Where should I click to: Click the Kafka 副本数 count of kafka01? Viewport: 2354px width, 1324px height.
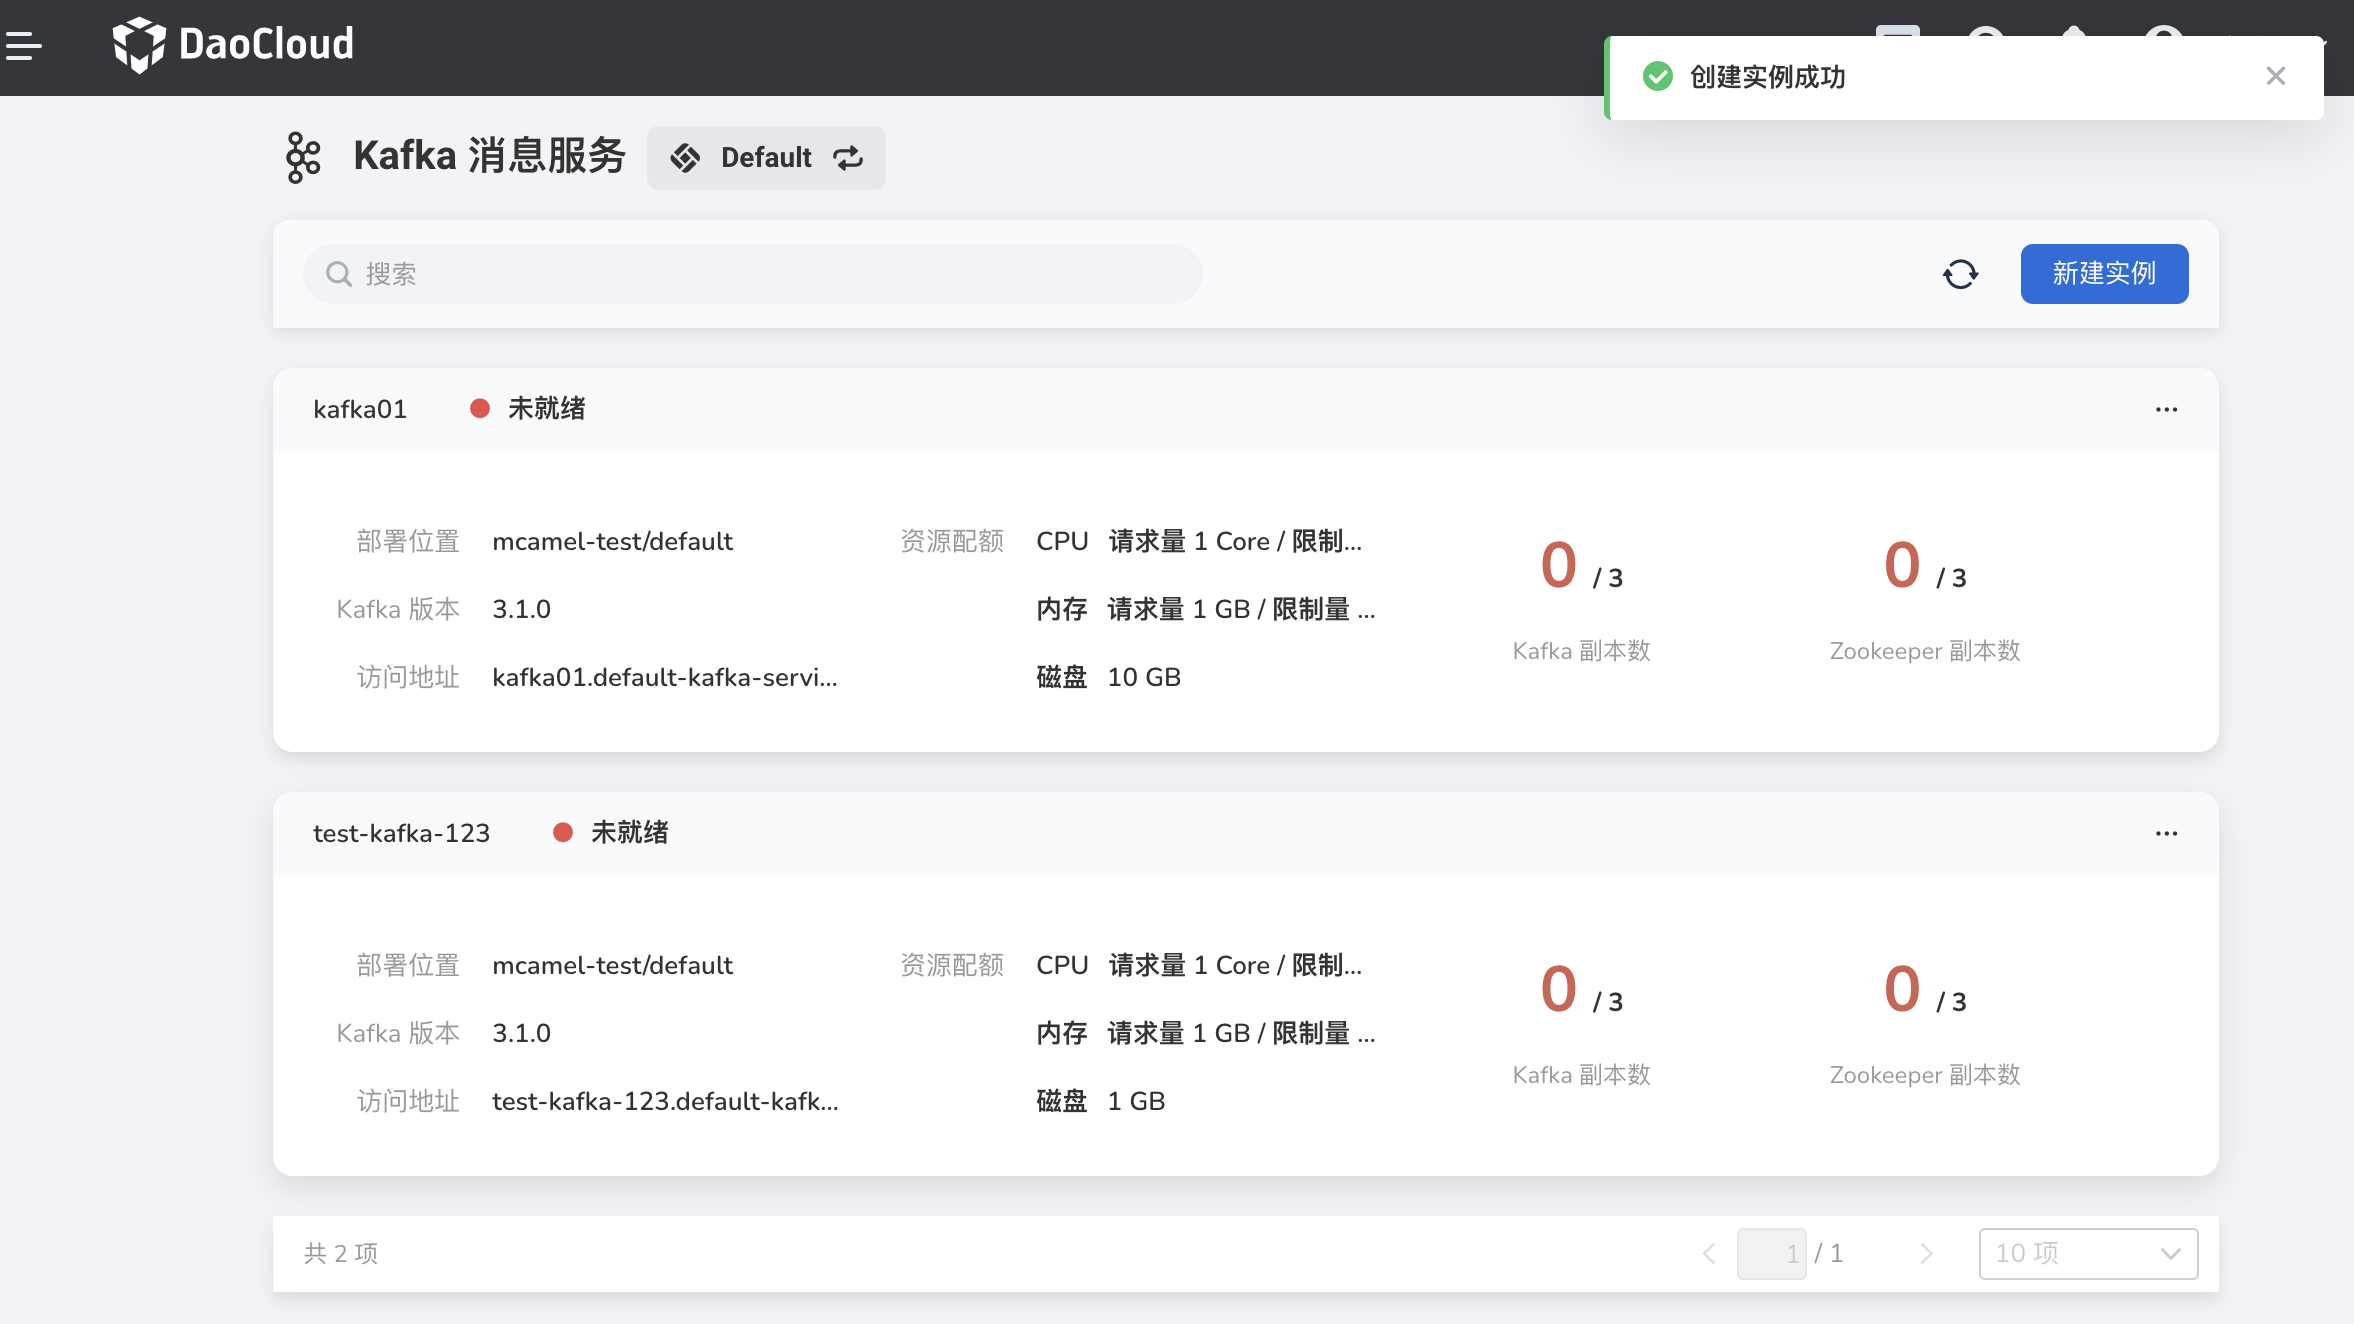tap(1581, 565)
